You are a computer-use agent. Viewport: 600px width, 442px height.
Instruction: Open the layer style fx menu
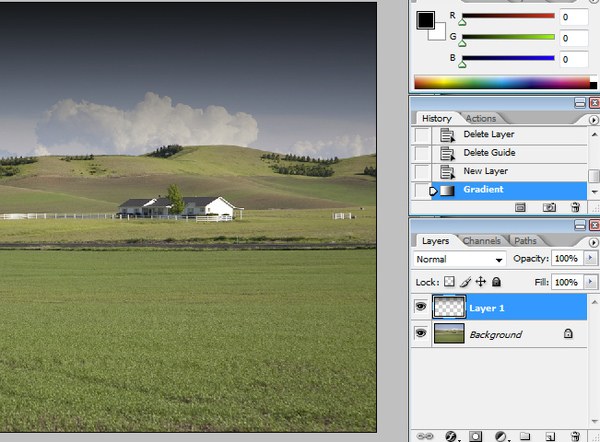(x=451, y=436)
